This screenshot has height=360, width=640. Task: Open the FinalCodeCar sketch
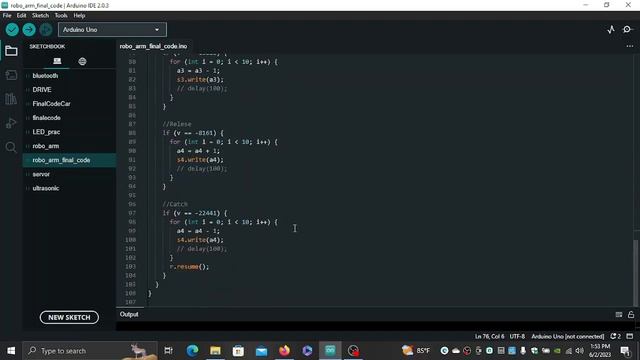[51, 104]
